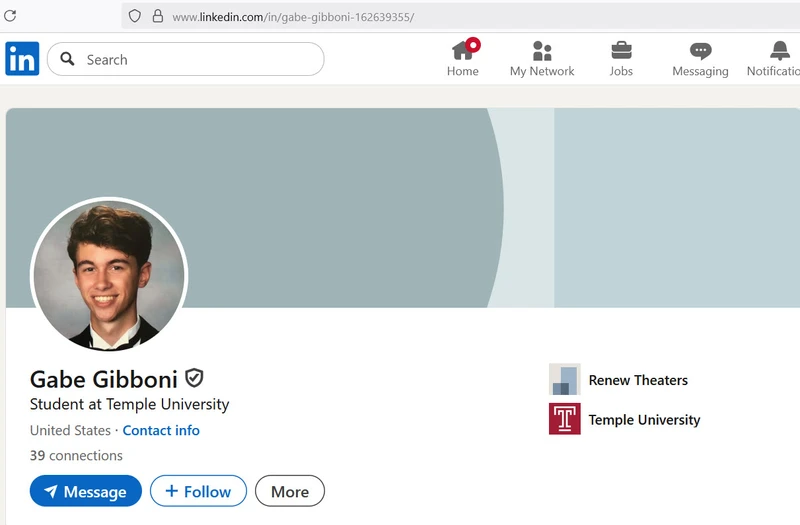Open Temple University school link
Image resolution: width=800 pixels, height=525 pixels.
point(644,420)
